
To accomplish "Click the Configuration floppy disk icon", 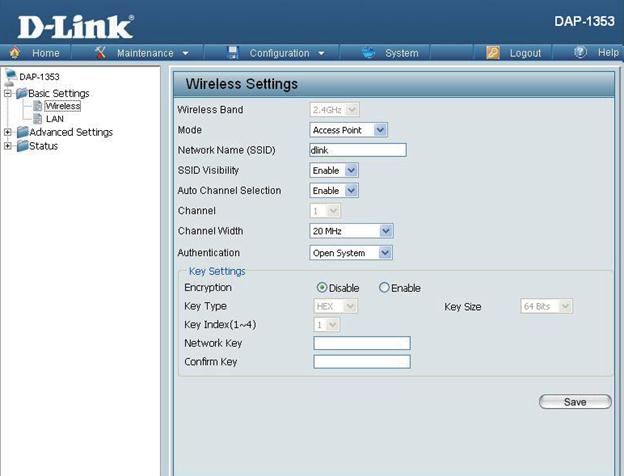I will (233, 53).
